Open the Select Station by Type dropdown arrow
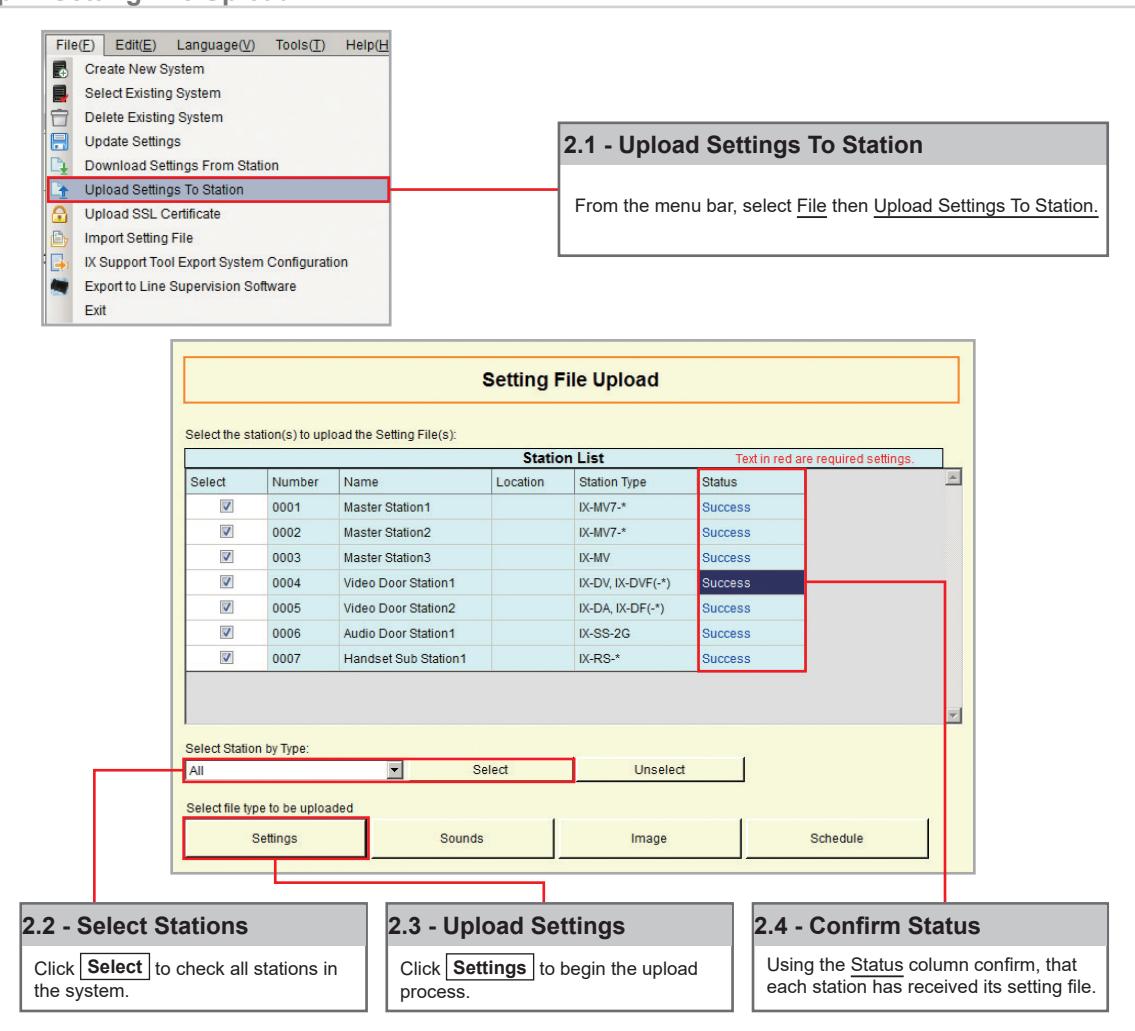 pyautogui.click(x=394, y=770)
